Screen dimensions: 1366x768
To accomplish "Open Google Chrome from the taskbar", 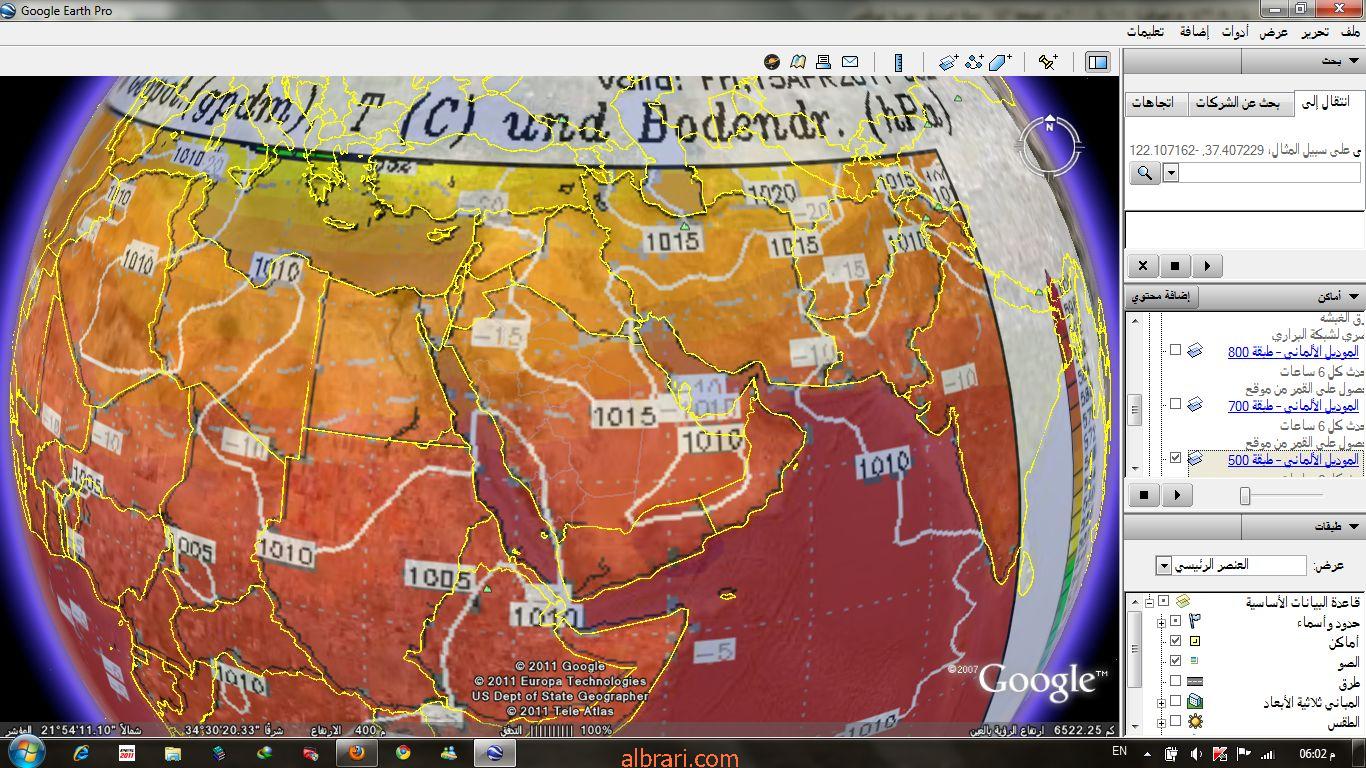I will click(x=402, y=753).
